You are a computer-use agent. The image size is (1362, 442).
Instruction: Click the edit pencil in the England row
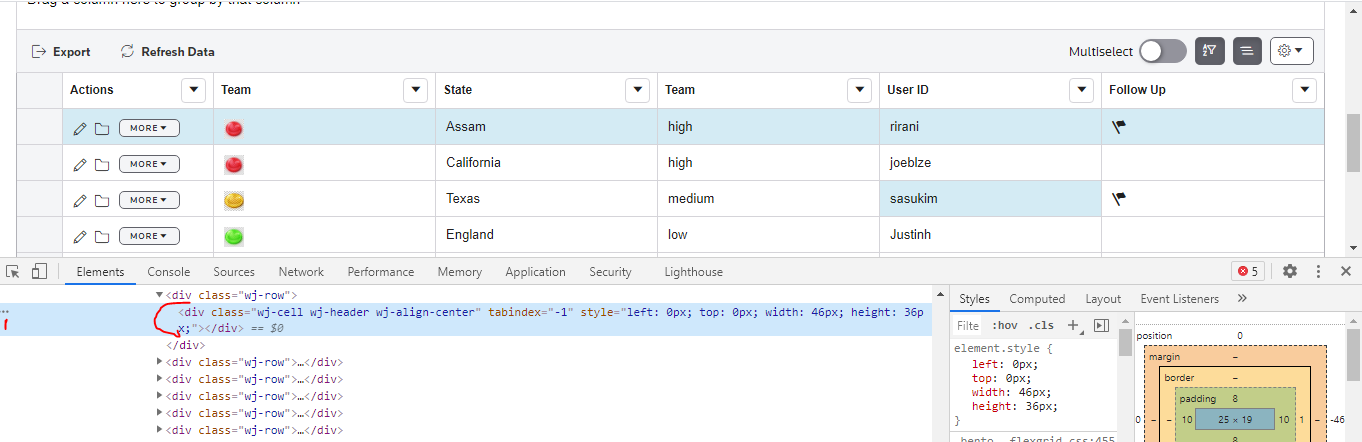coord(80,236)
